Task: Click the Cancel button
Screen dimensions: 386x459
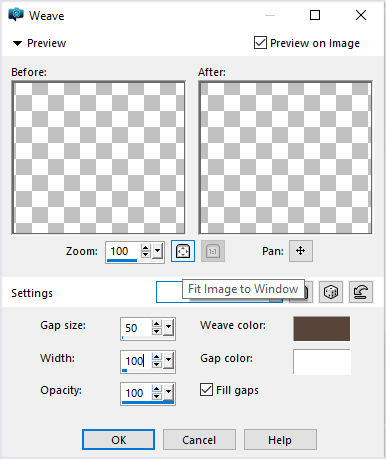Action: pyautogui.click(x=199, y=440)
